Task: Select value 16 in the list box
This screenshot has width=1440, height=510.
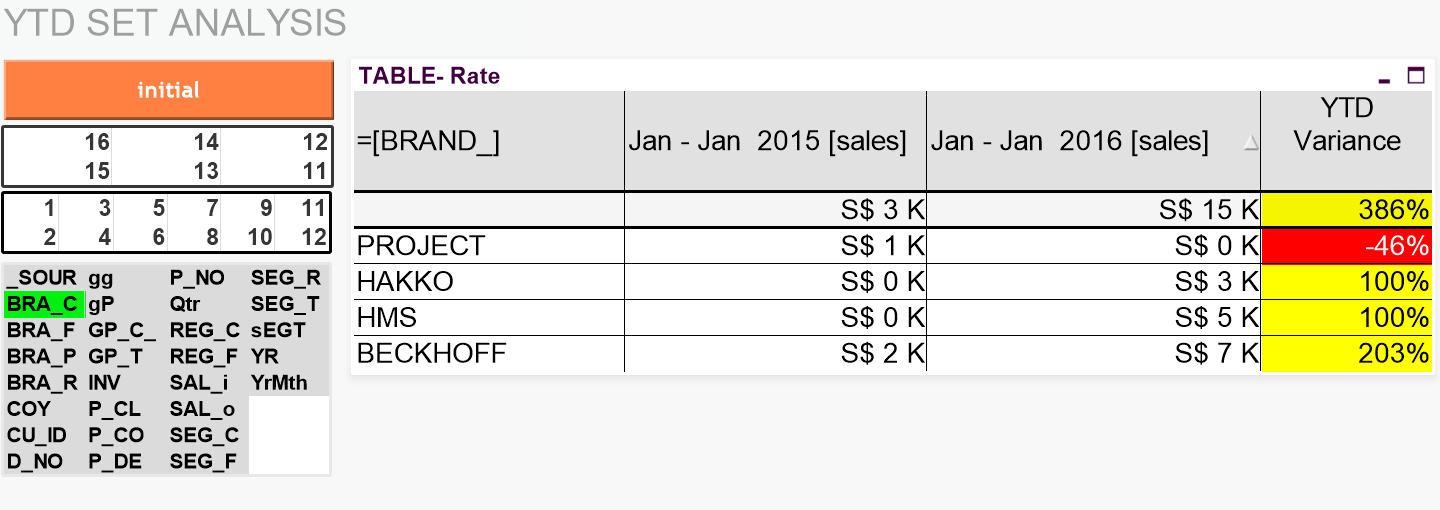Action: (x=97, y=143)
